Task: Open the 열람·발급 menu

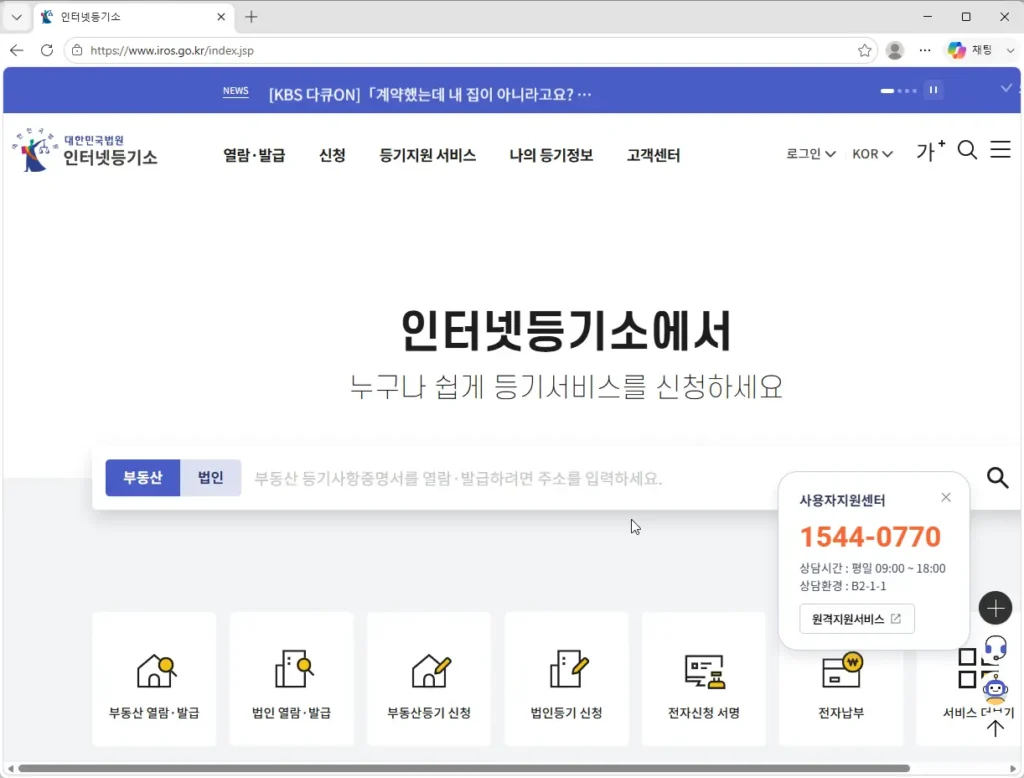Action: [x=254, y=155]
